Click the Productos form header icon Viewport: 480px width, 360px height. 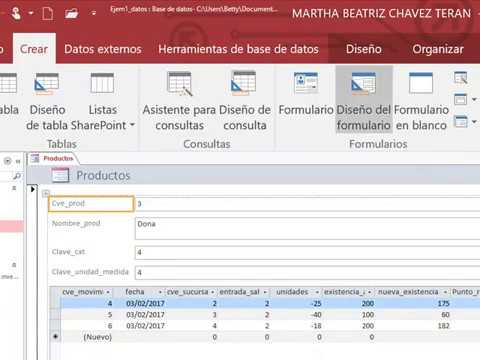60,175
